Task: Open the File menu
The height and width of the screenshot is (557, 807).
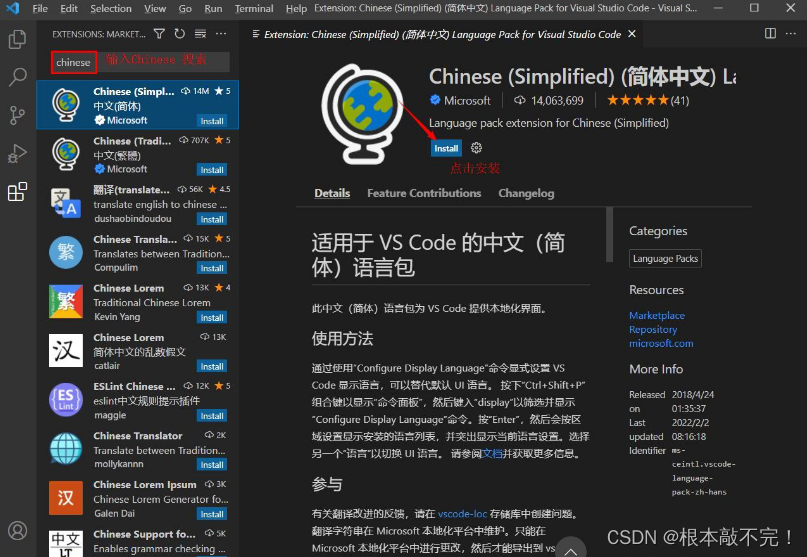Action: click(40, 9)
